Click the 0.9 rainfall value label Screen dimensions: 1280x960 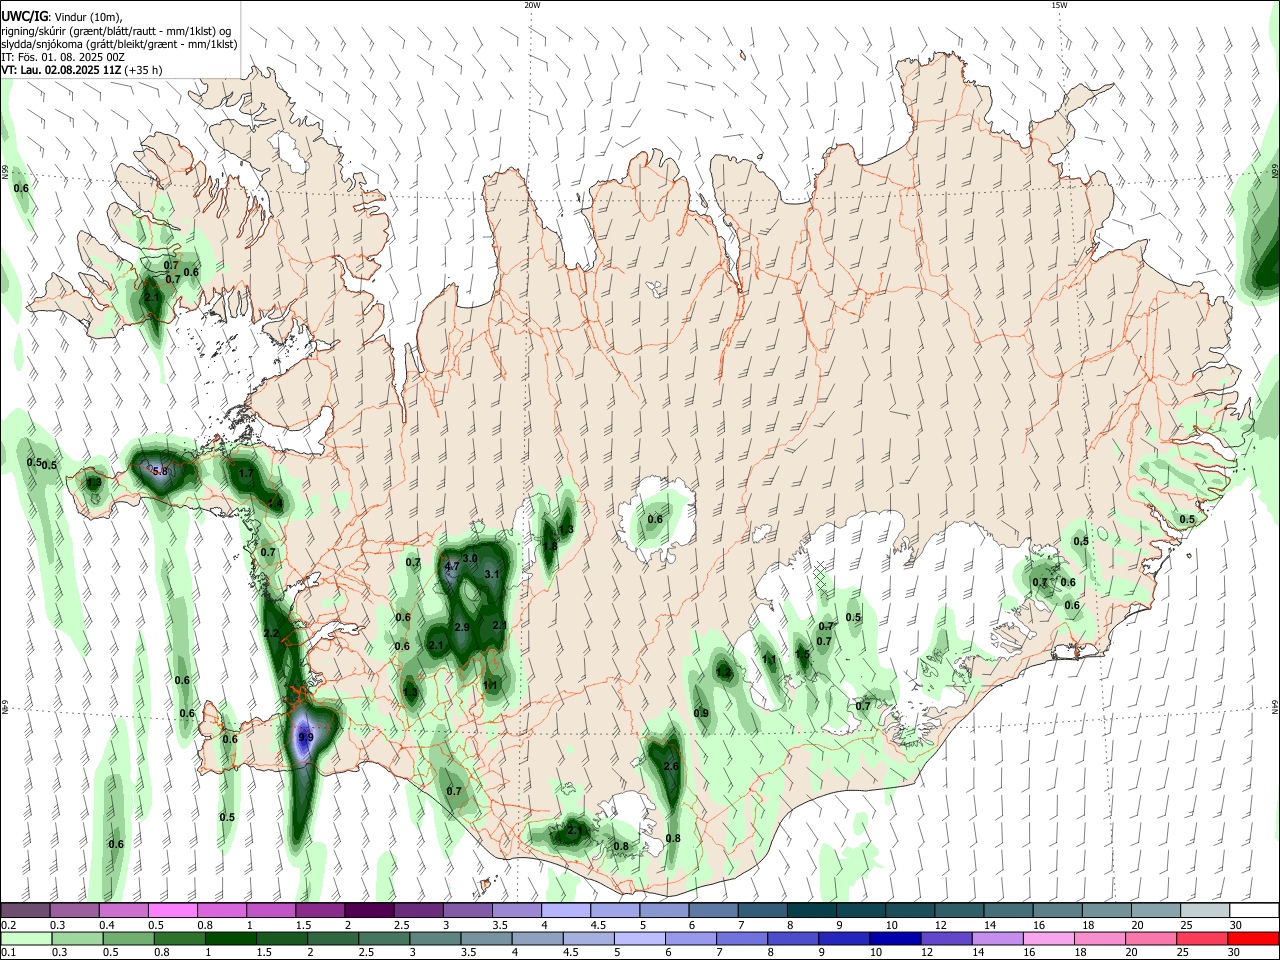[x=701, y=713]
